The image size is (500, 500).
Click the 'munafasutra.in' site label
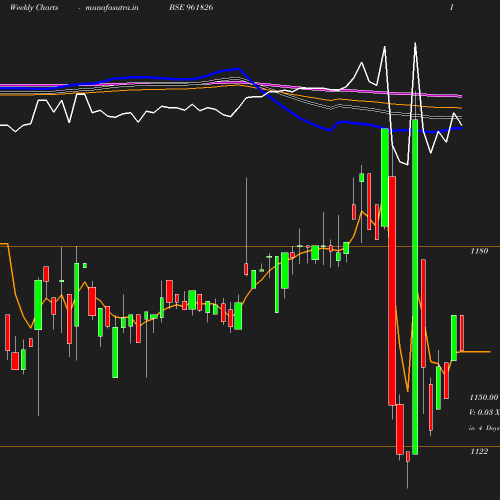[x=112, y=7]
